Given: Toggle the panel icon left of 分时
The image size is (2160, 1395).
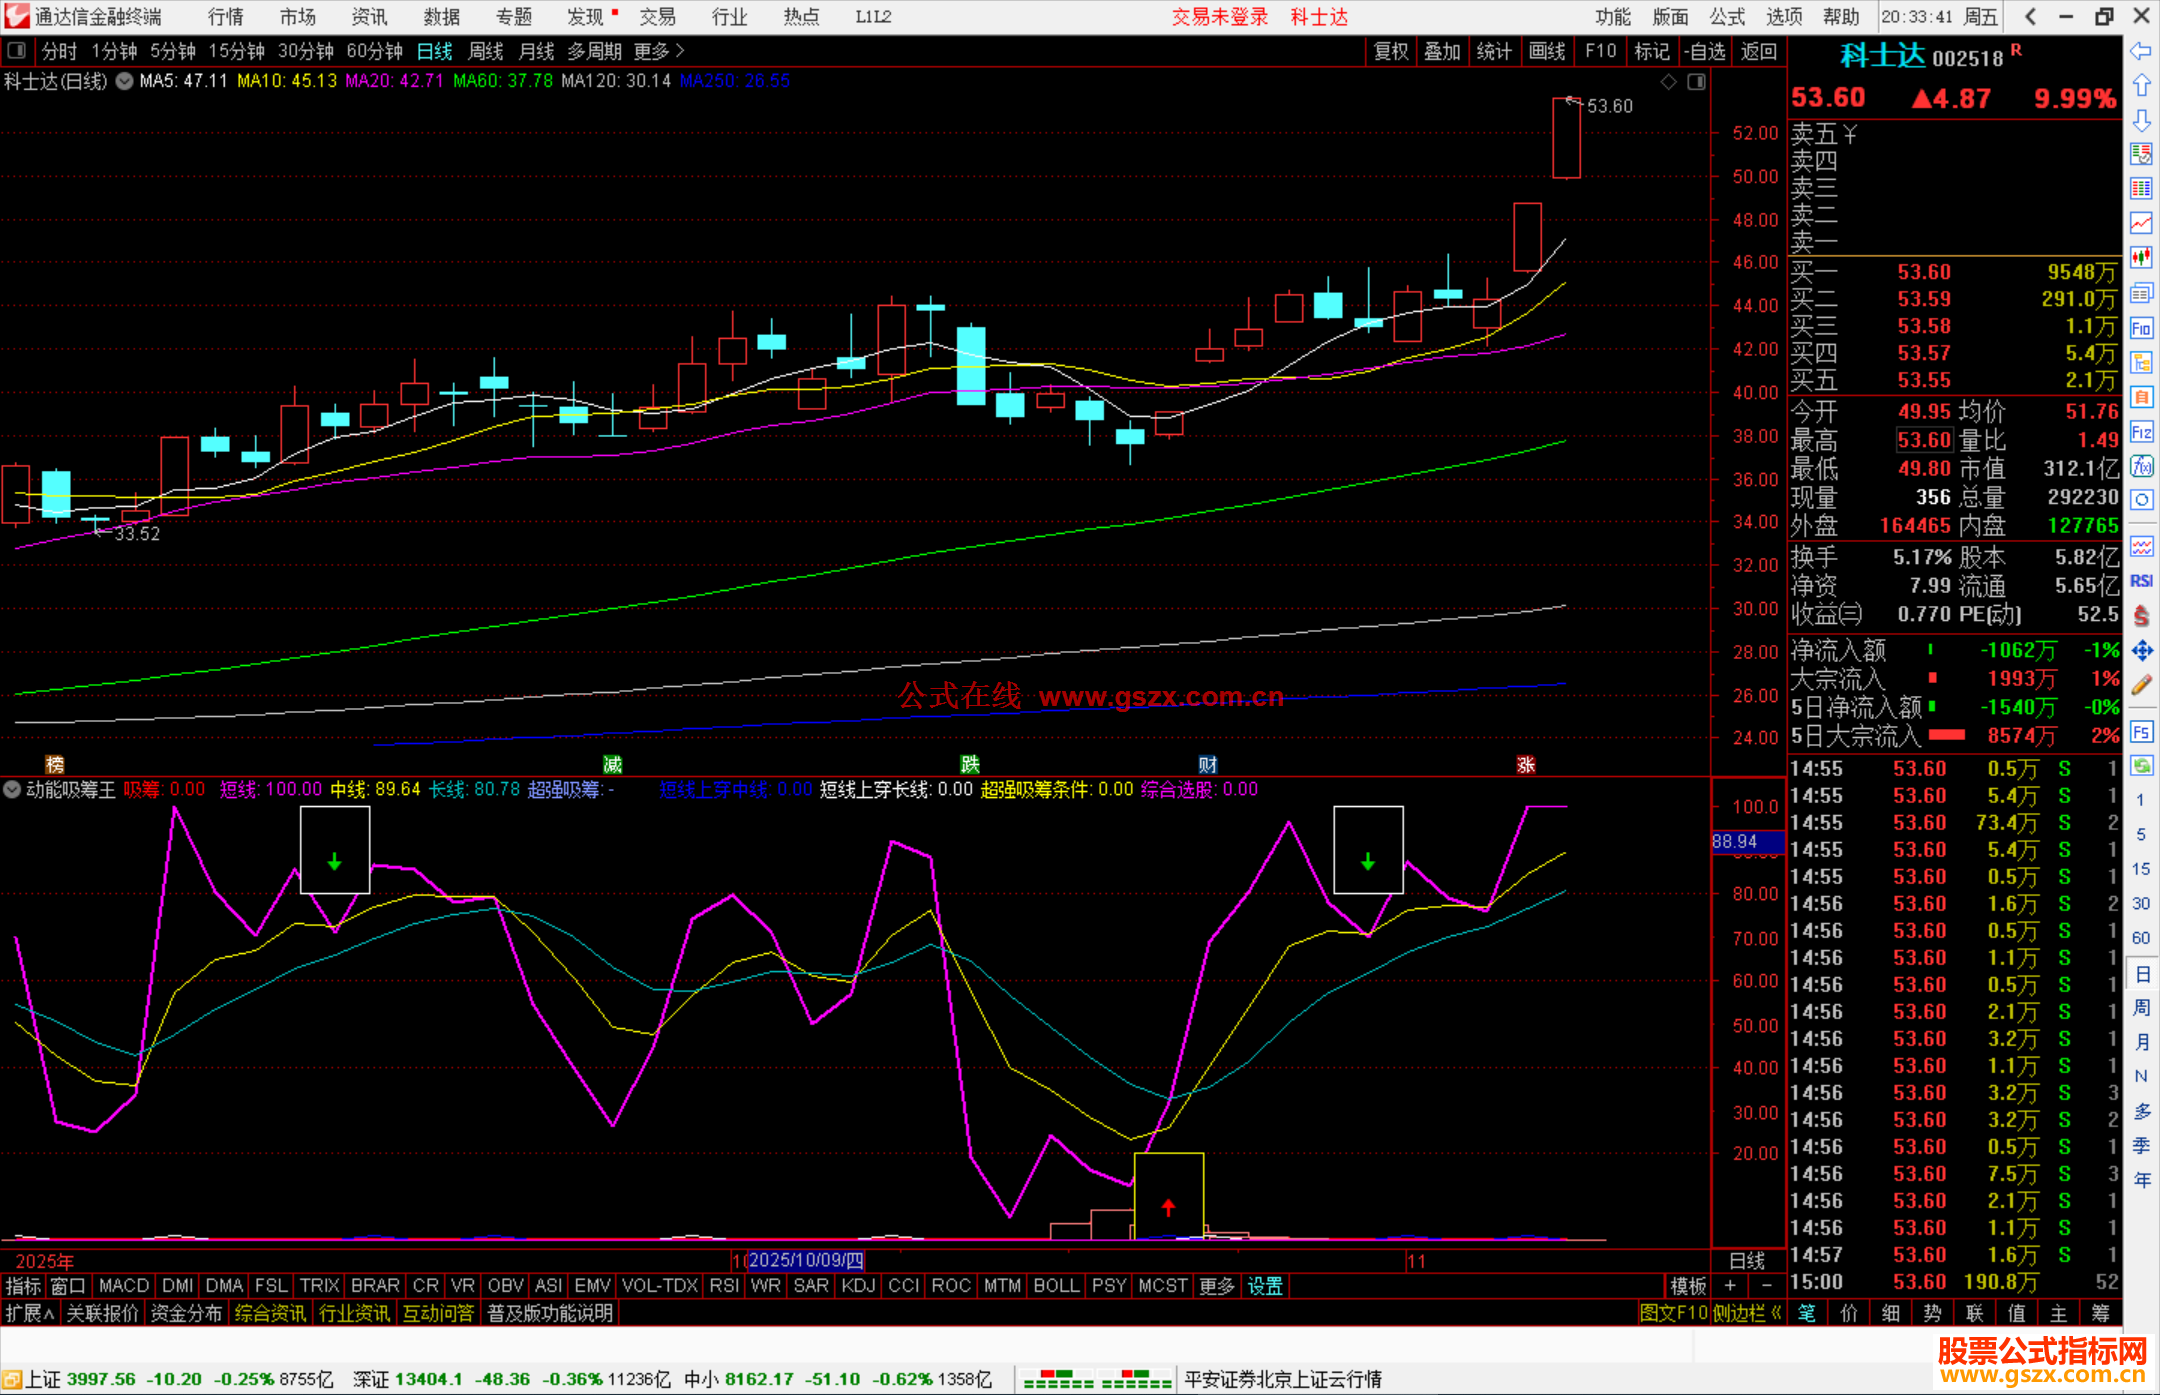Looking at the screenshot, I should [17, 51].
